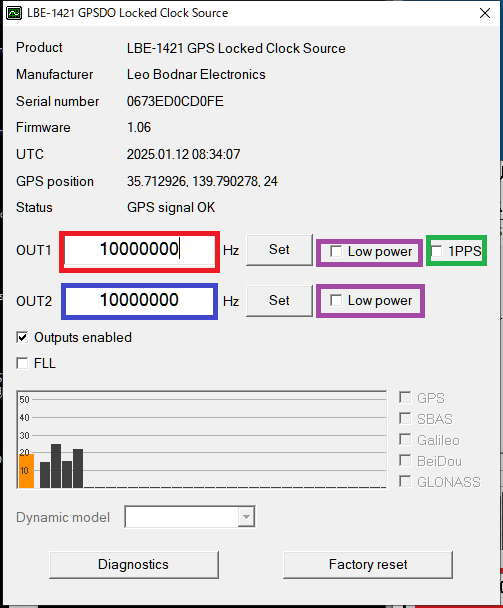Click the OUT2 frequency input field
The height and width of the screenshot is (608, 503).
(x=140, y=301)
